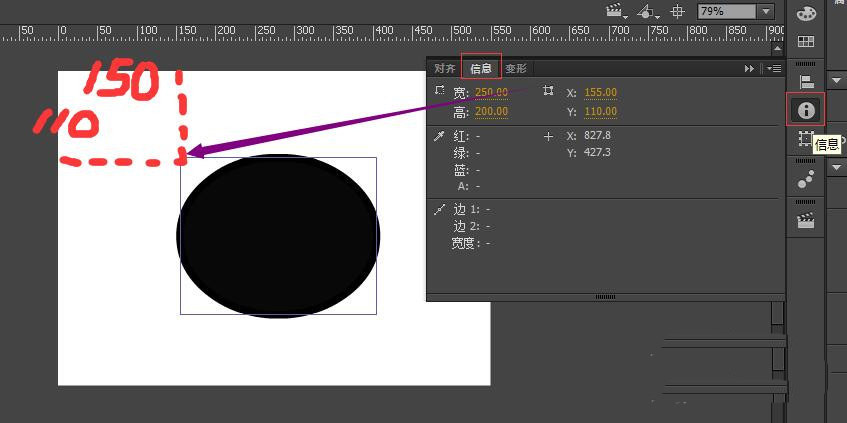Click the 79% zoom input field
847x423 pixels.
(x=727, y=11)
